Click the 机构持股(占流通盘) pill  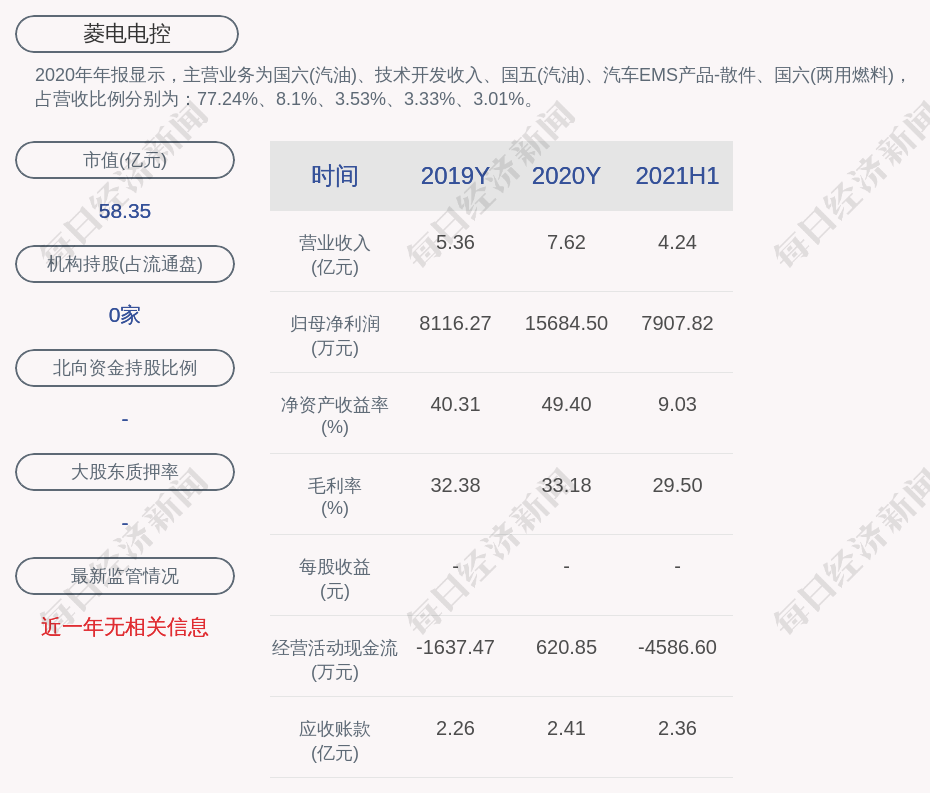click(x=125, y=264)
